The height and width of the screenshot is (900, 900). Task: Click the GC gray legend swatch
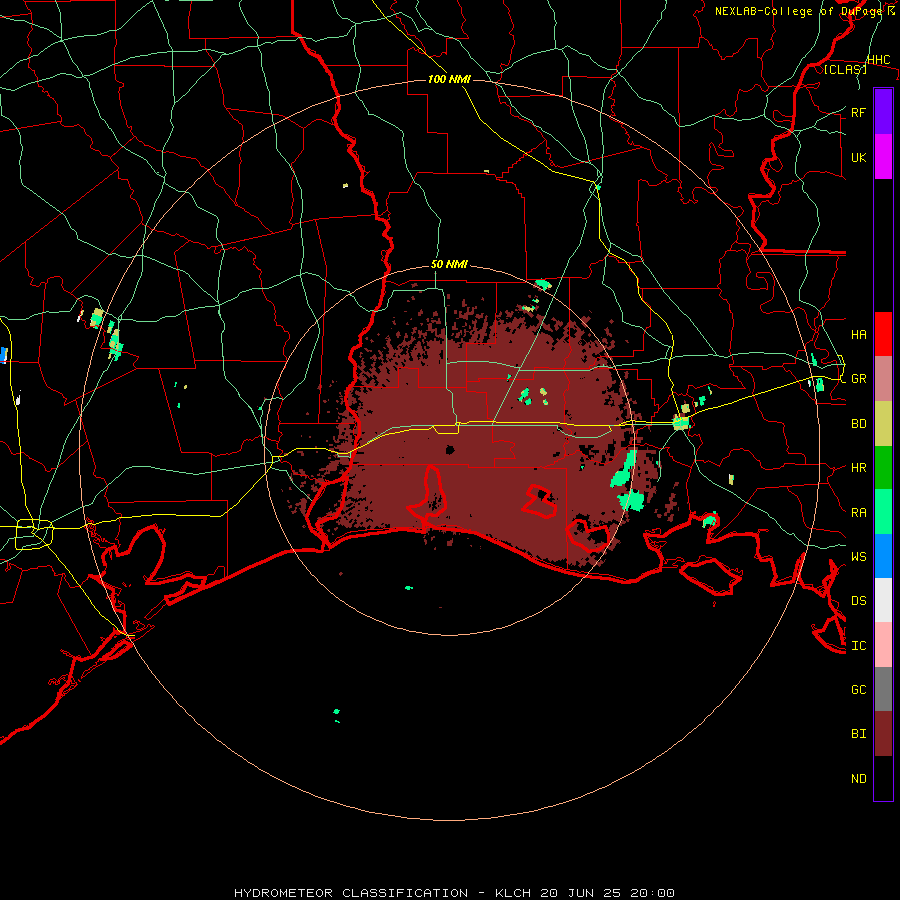(x=883, y=689)
